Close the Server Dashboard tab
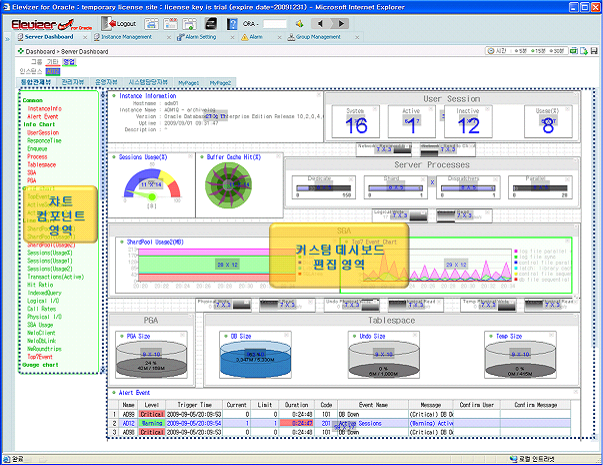Viewport: 603px width, 465px height. pos(85,37)
